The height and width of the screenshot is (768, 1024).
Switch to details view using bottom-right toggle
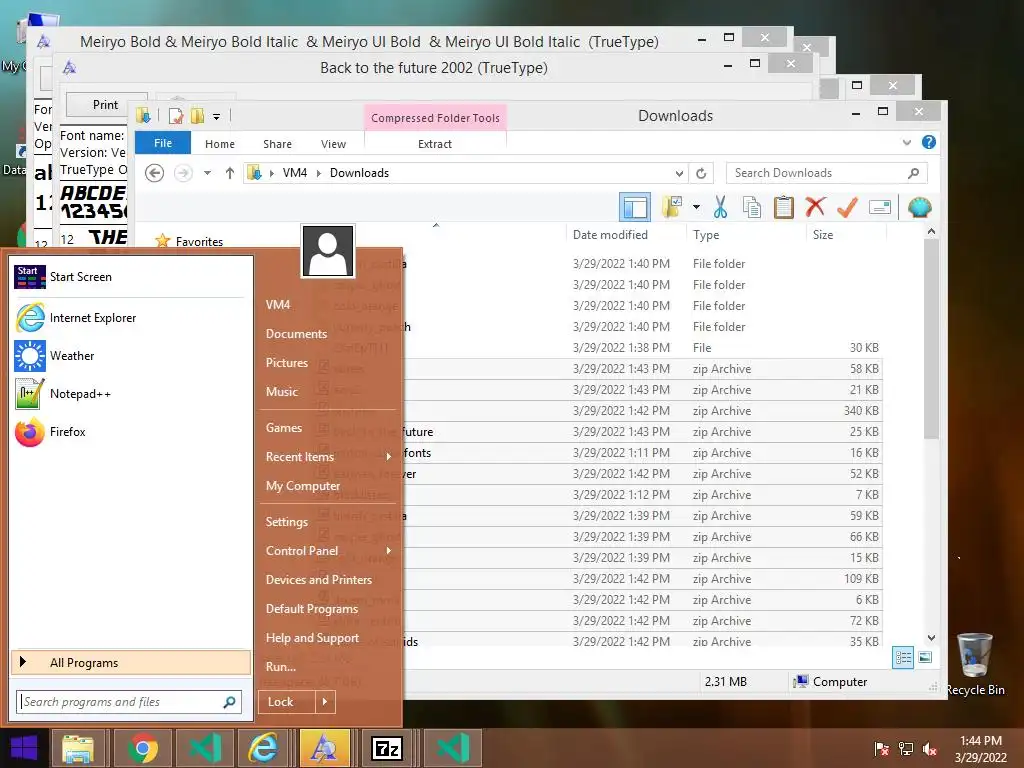pyautogui.click(x=903, y=658)
